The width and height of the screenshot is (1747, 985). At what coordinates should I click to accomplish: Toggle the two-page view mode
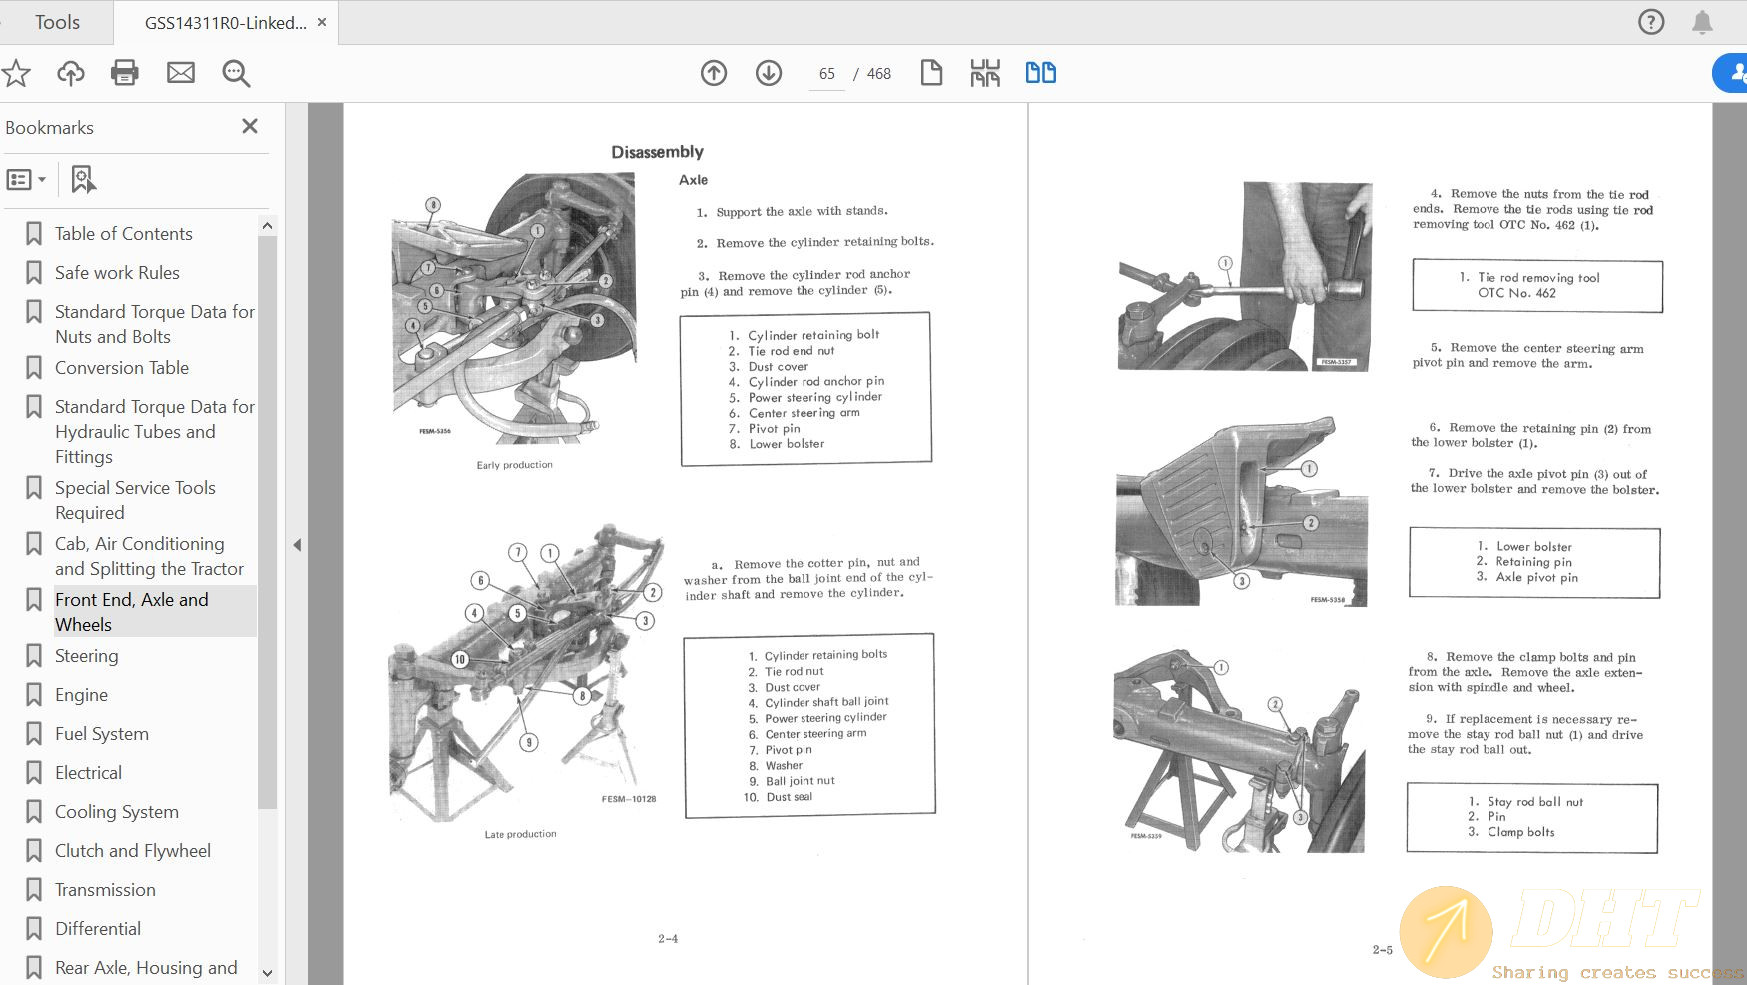point(1040,73)
